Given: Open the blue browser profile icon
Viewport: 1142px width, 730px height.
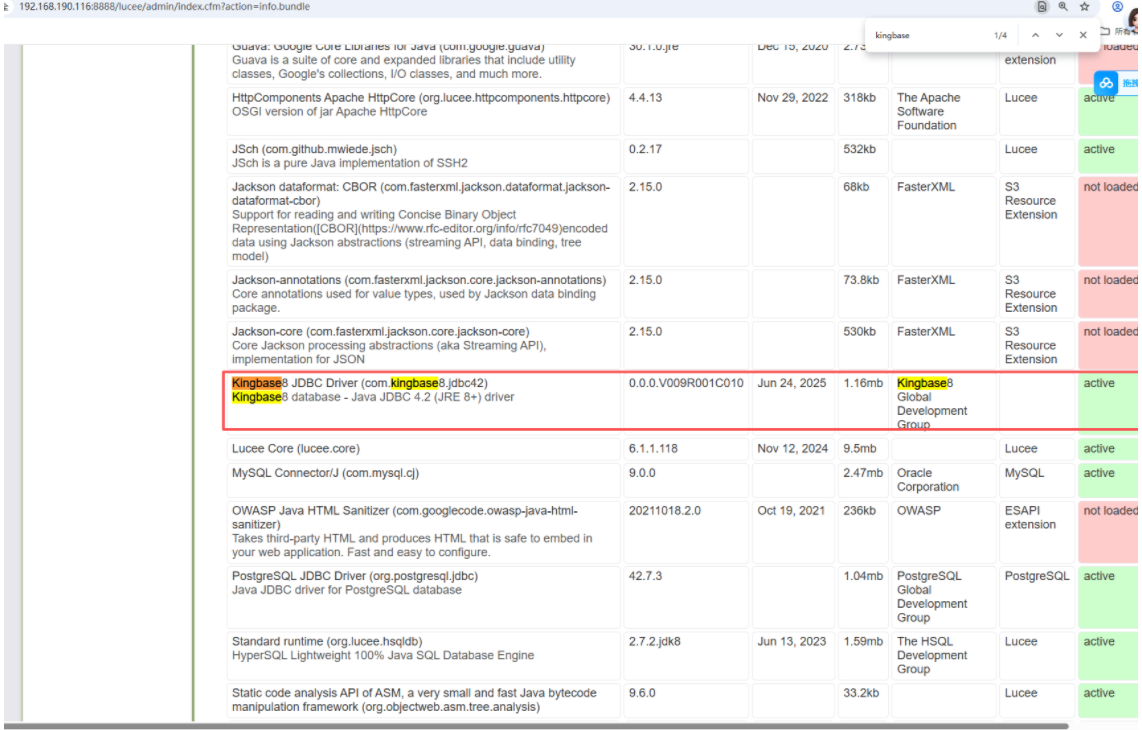Looking at the screenshot, I should click(1117, 6).
